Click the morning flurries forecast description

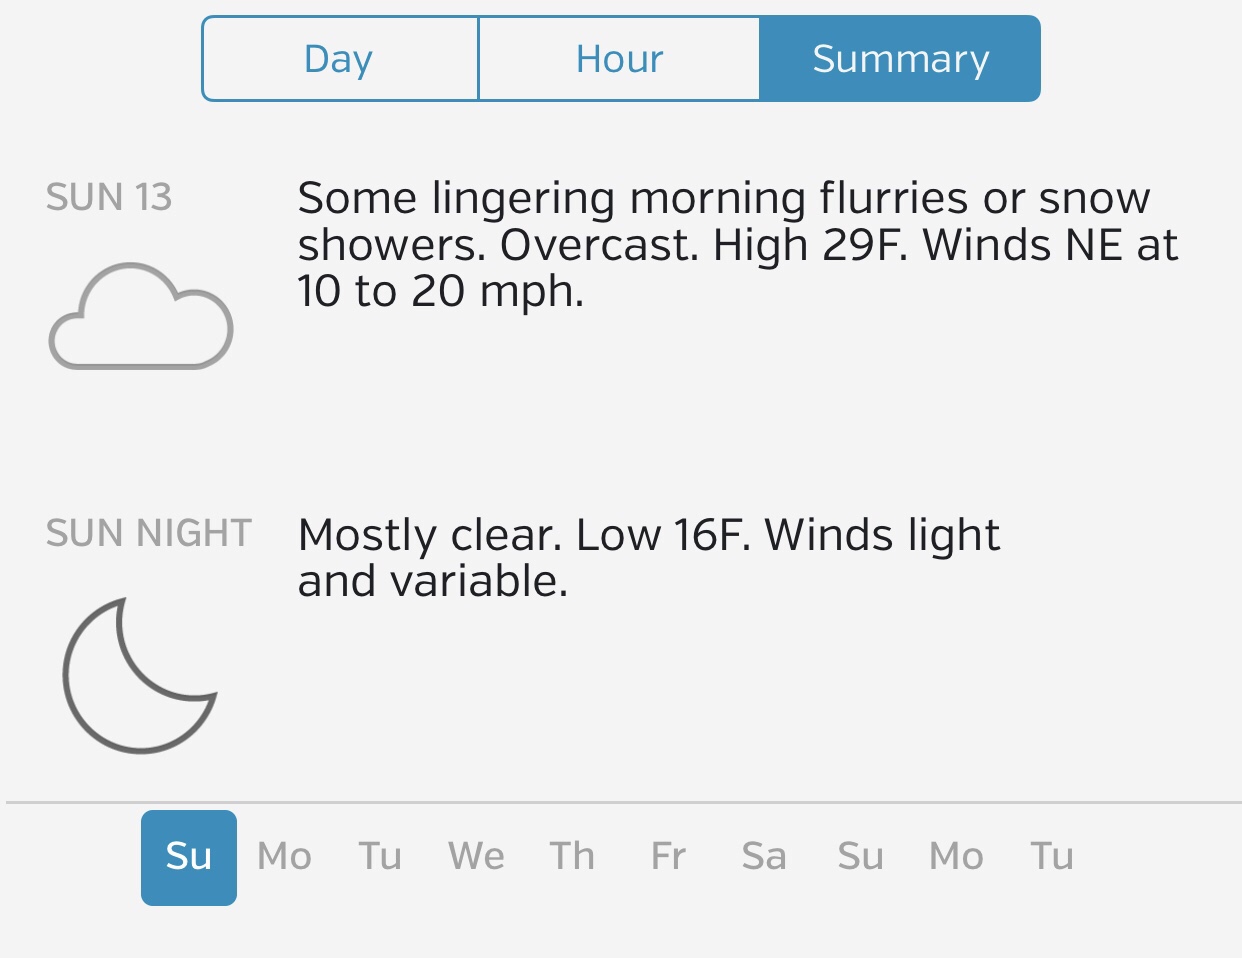pos(737,245)
